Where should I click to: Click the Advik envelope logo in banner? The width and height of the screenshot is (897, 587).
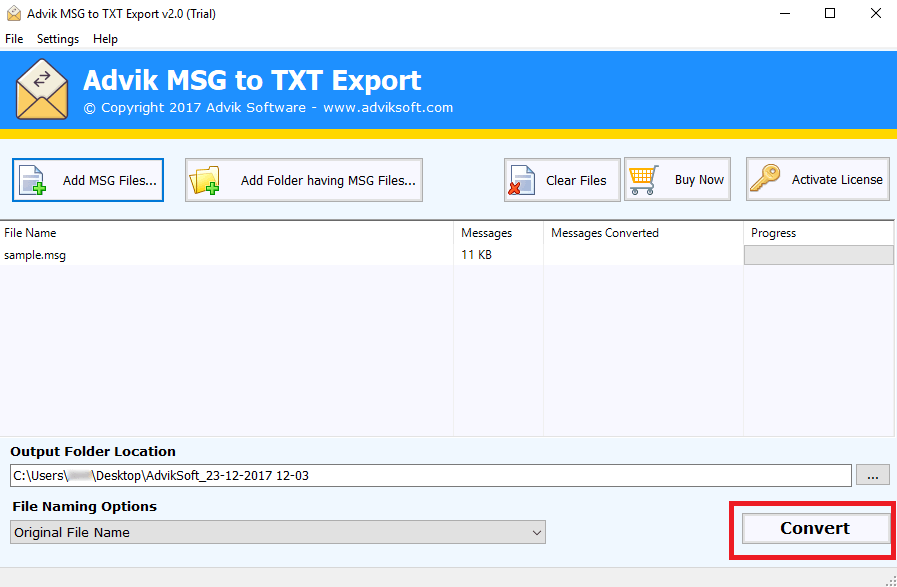(42, 89)
